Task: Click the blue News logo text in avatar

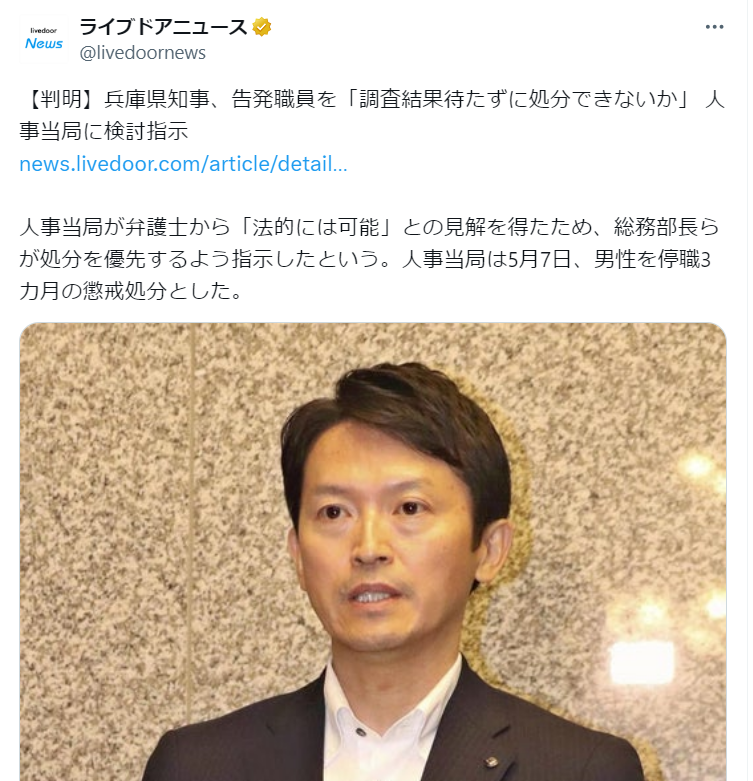Action: 44,44
